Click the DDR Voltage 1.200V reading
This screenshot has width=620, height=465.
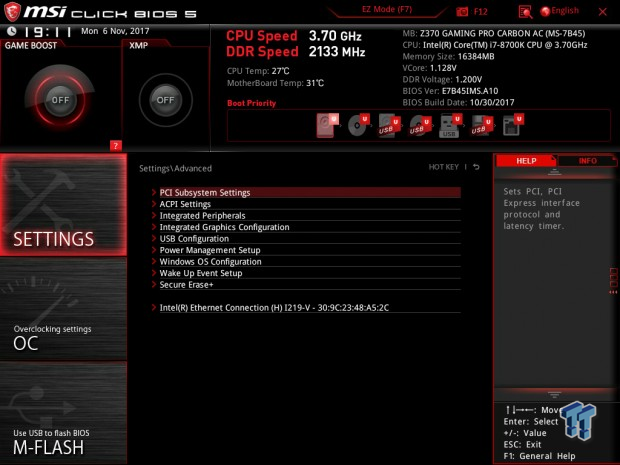click(x=442, y=79)
